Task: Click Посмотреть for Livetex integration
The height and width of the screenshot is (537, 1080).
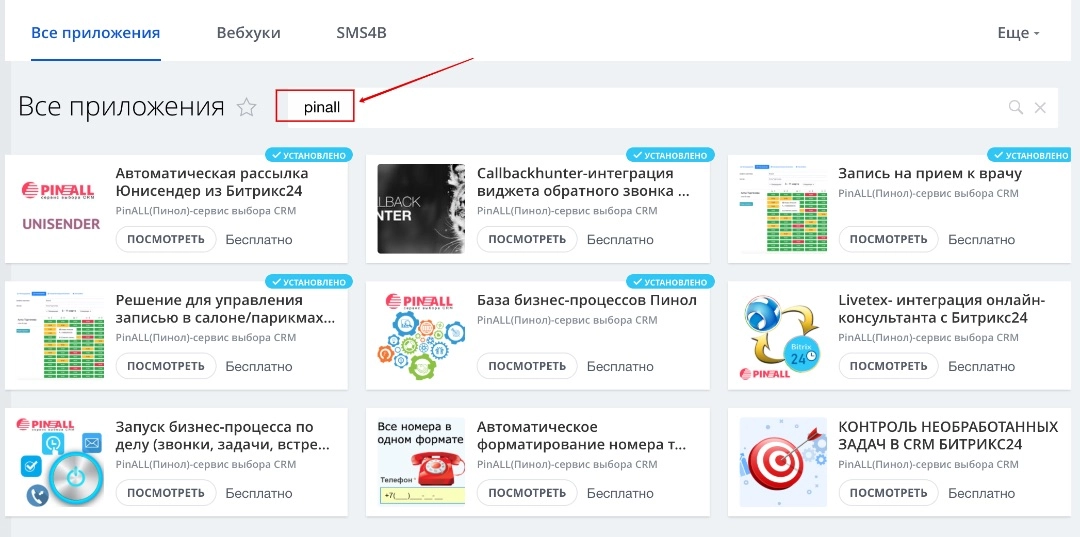Action: point(888,366)
